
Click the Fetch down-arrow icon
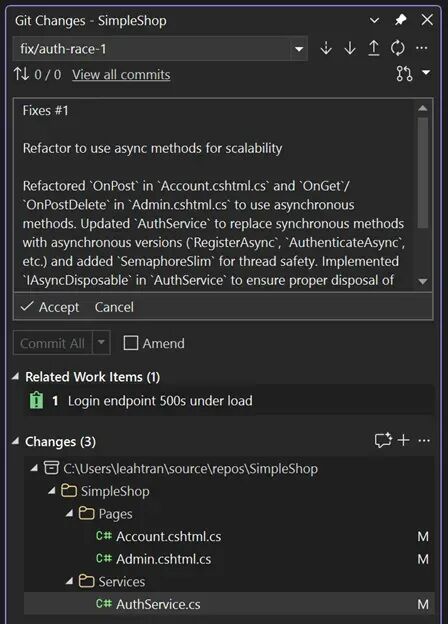pyautogui.click(x=326, y=49)
